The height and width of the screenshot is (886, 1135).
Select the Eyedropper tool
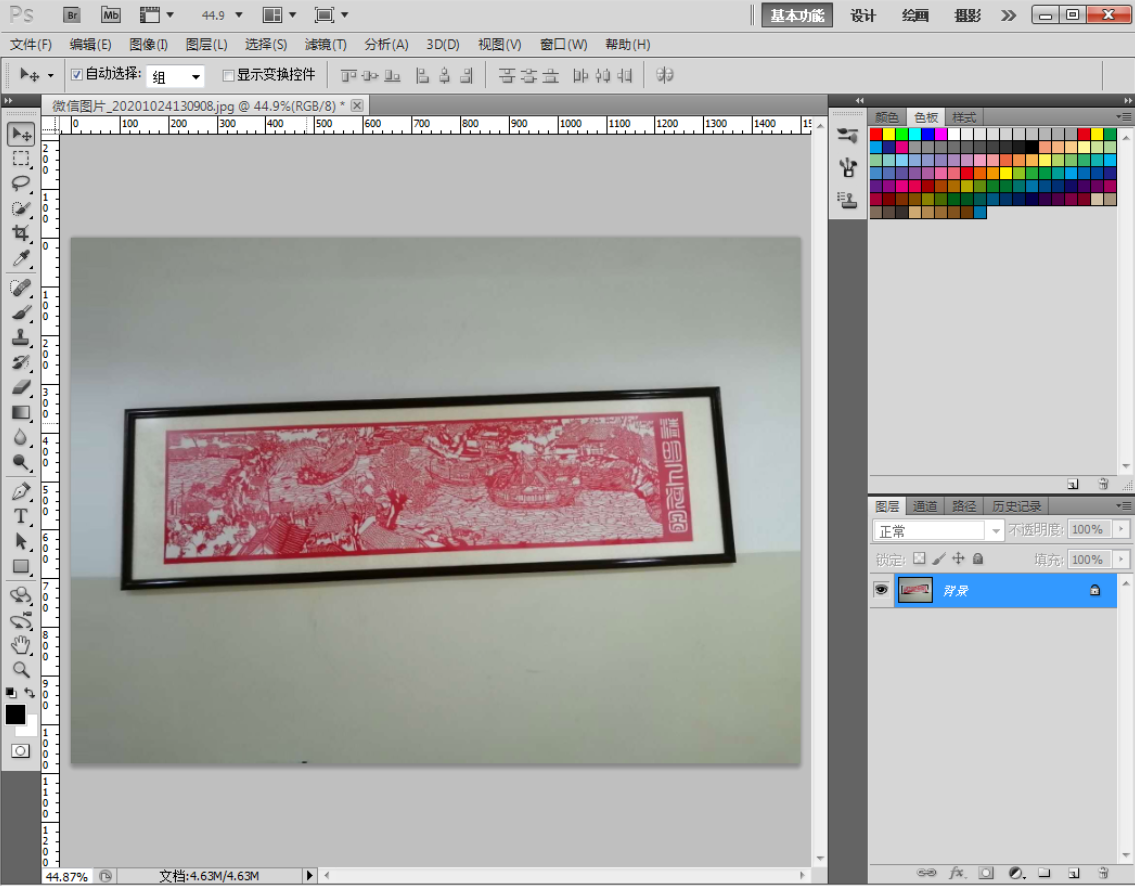click(x=21, y=258)
